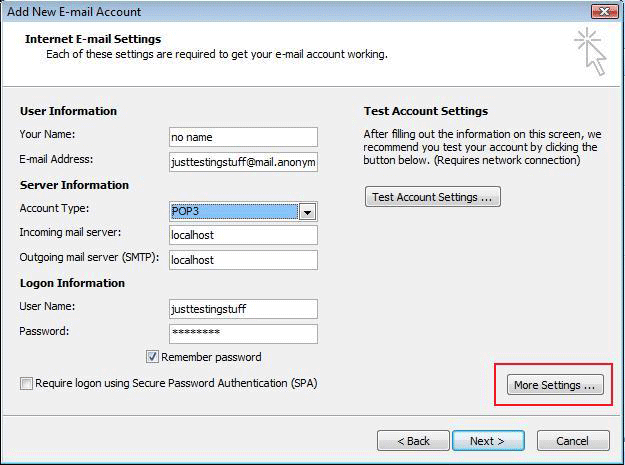
Task: Close the Add New E-mail Account dialog
Action: point(602,11)
